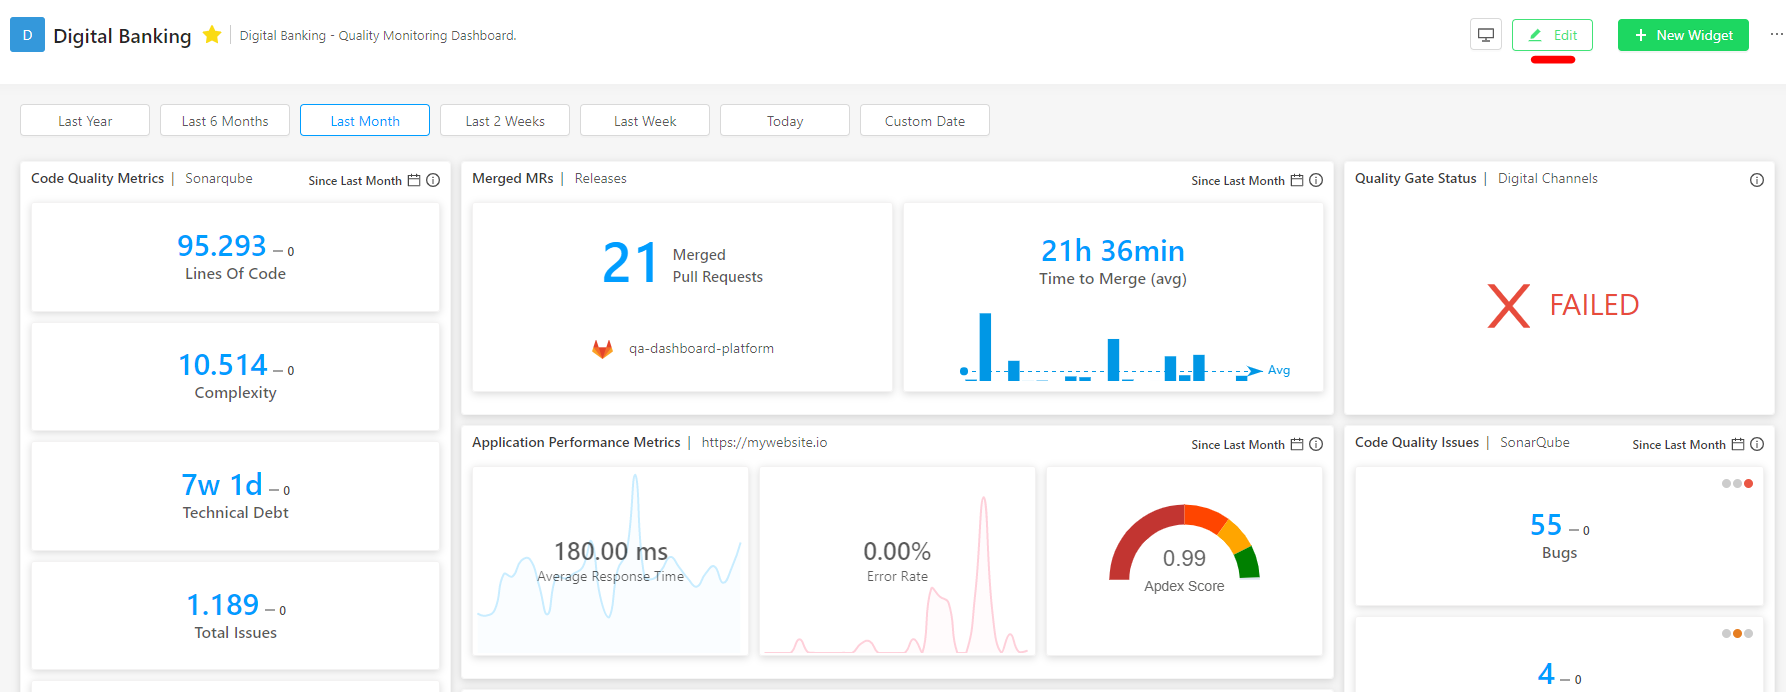The image size is (1786, 692).
Task: Click Since Last Month in Merged MRs
Action: point(1238,181)
